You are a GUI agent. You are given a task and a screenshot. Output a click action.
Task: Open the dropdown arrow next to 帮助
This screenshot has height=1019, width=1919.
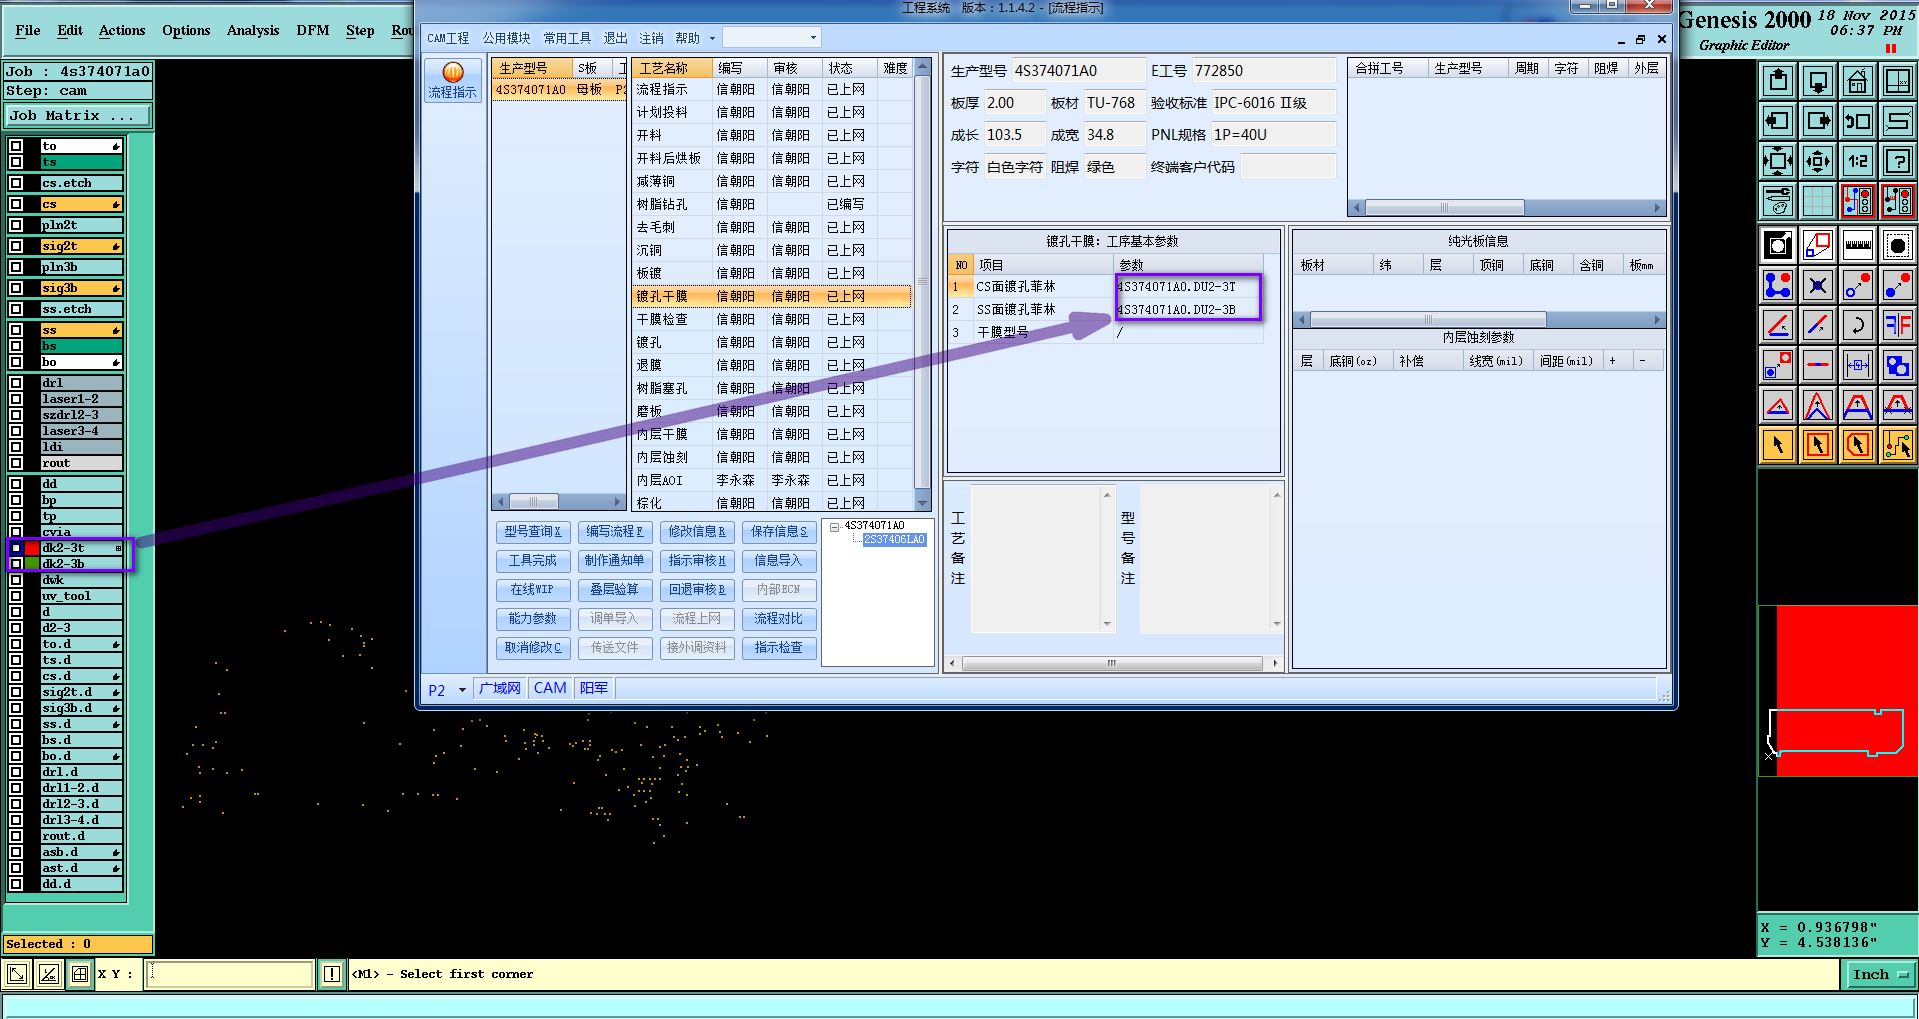click(x=712, y=39)
